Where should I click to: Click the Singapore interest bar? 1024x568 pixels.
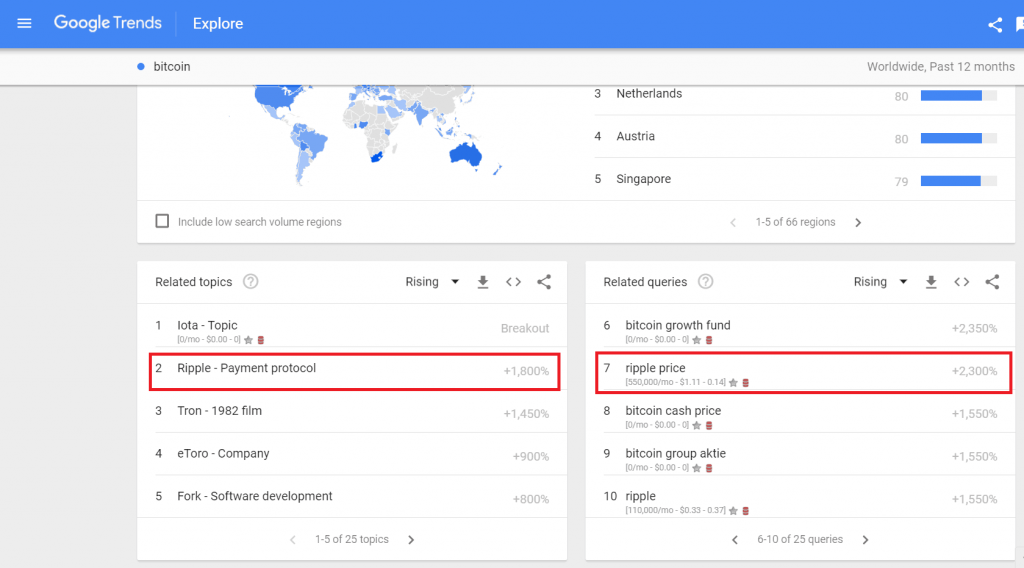coord(959,181)
